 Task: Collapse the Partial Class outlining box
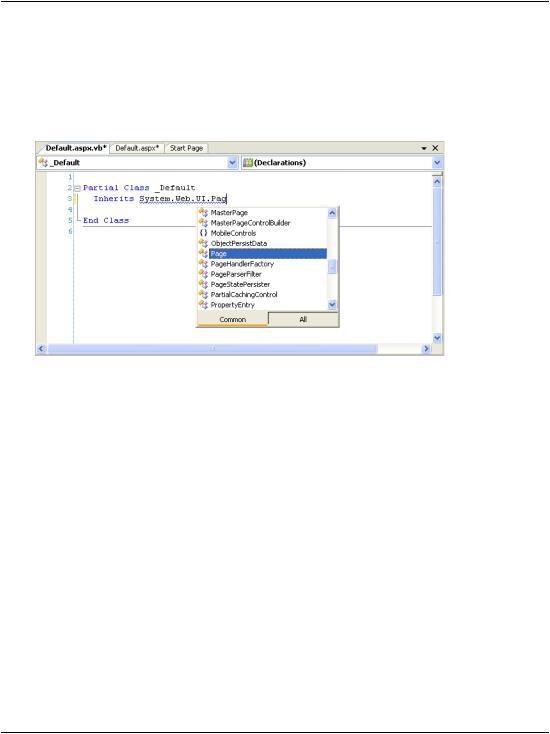(78, 188)
